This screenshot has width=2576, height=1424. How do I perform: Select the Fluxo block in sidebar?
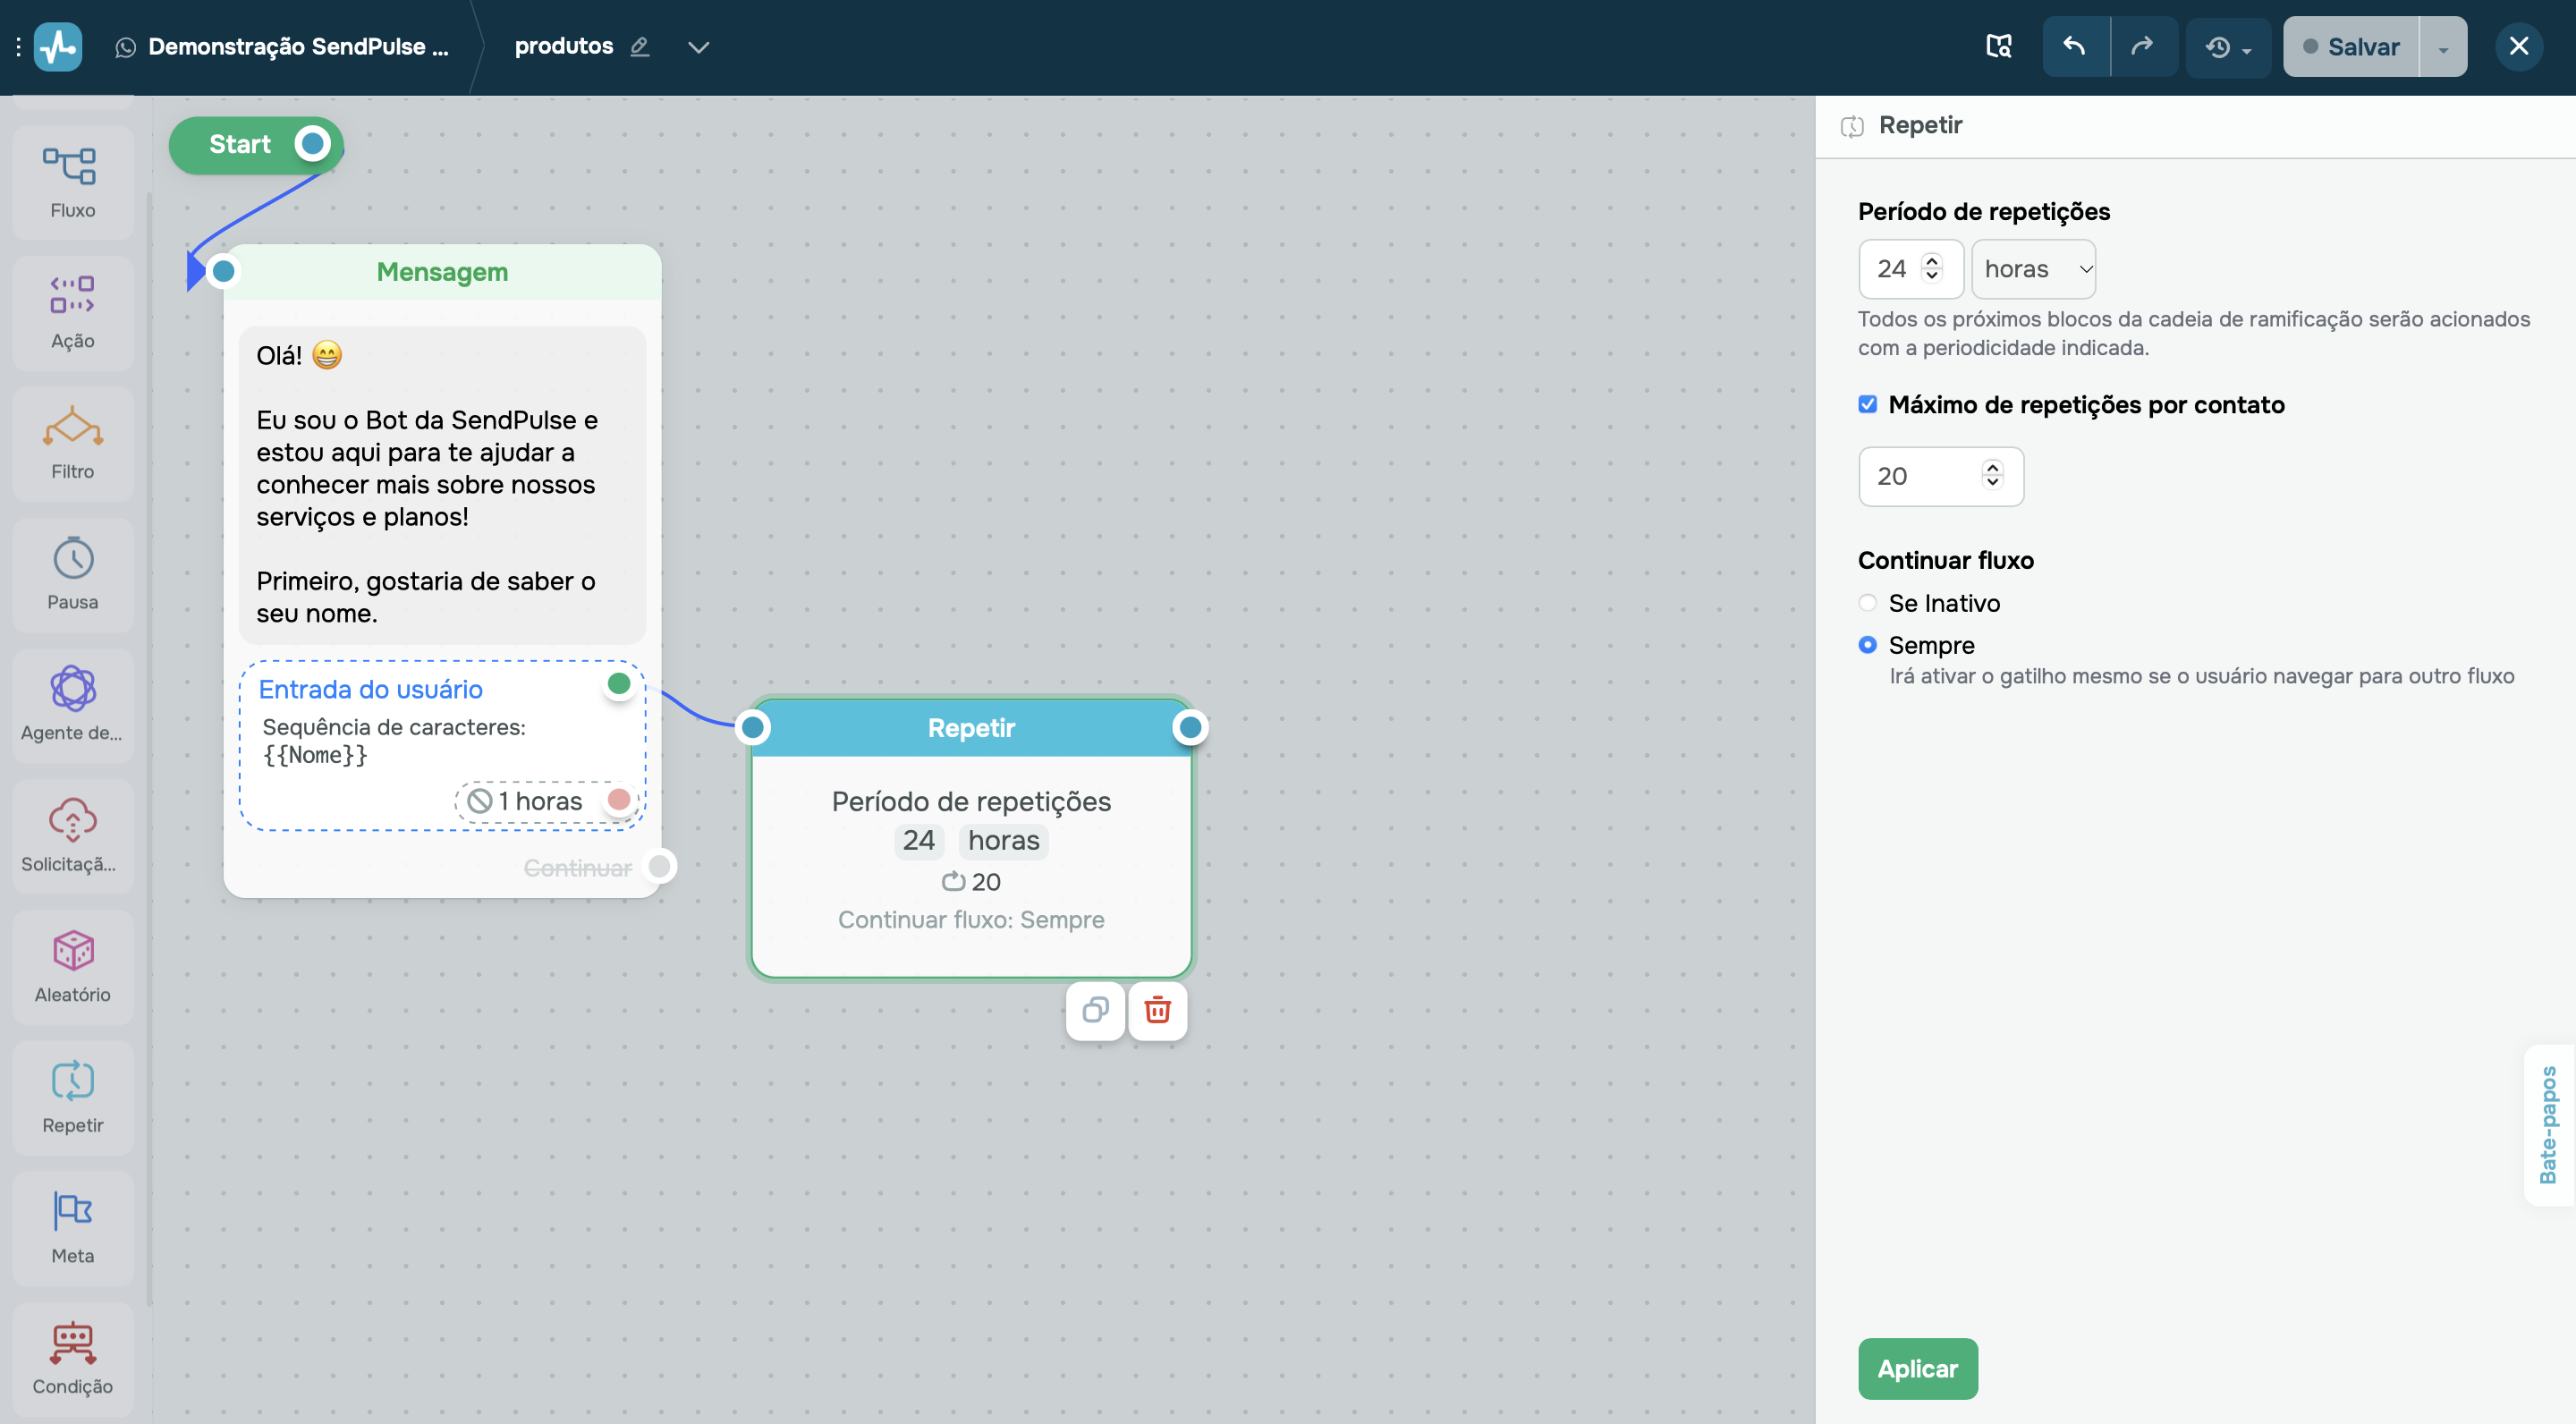coord(73,182)
